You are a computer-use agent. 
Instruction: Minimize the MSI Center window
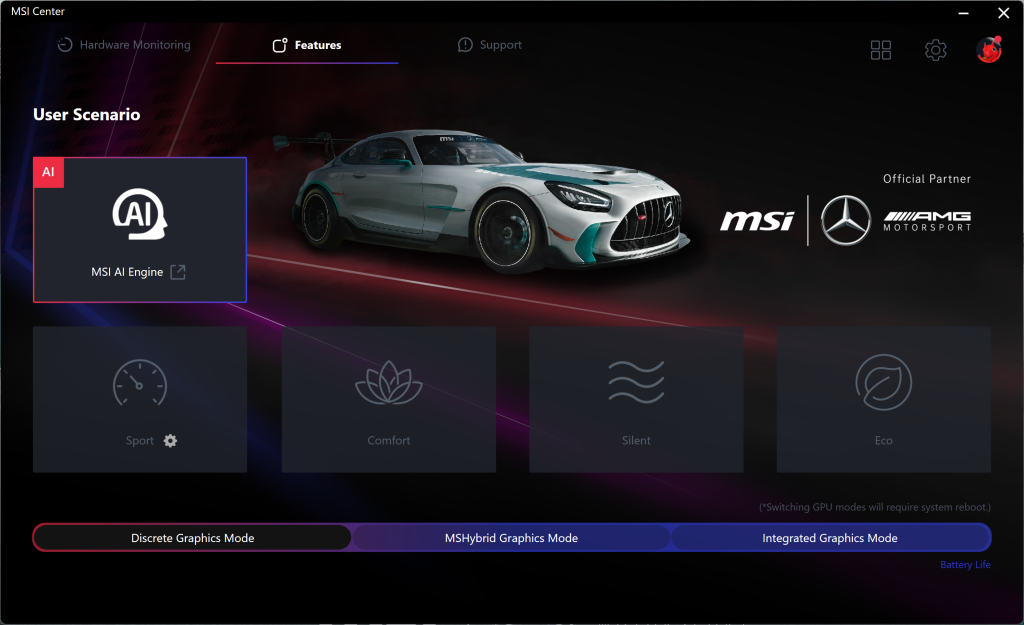(963, 12)
